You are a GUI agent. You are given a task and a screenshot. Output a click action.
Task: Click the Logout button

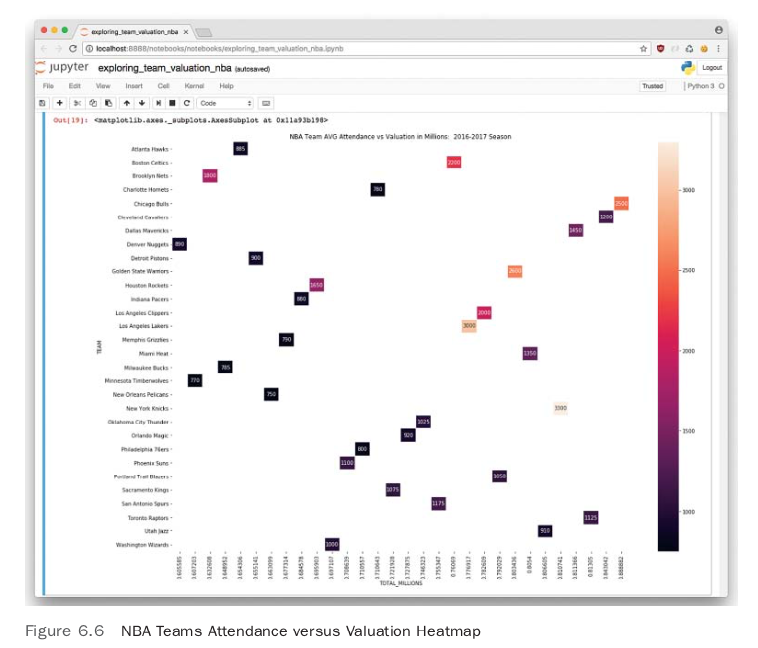tap(712, 68)
